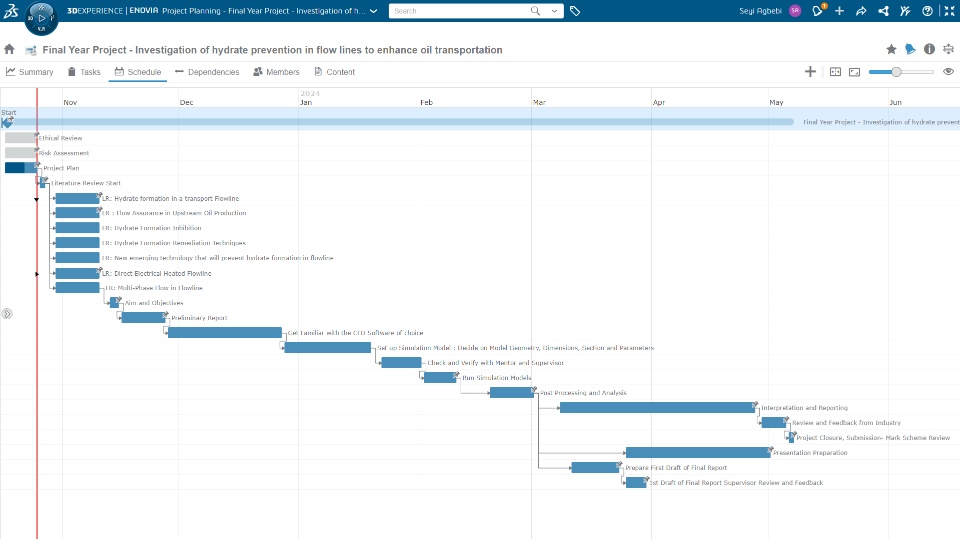Image resolution: width=960 pixels, height=539 pixels.
Task: Adjust the zoom slider handle
Action: pyautogui.click(x=896, y=72)
